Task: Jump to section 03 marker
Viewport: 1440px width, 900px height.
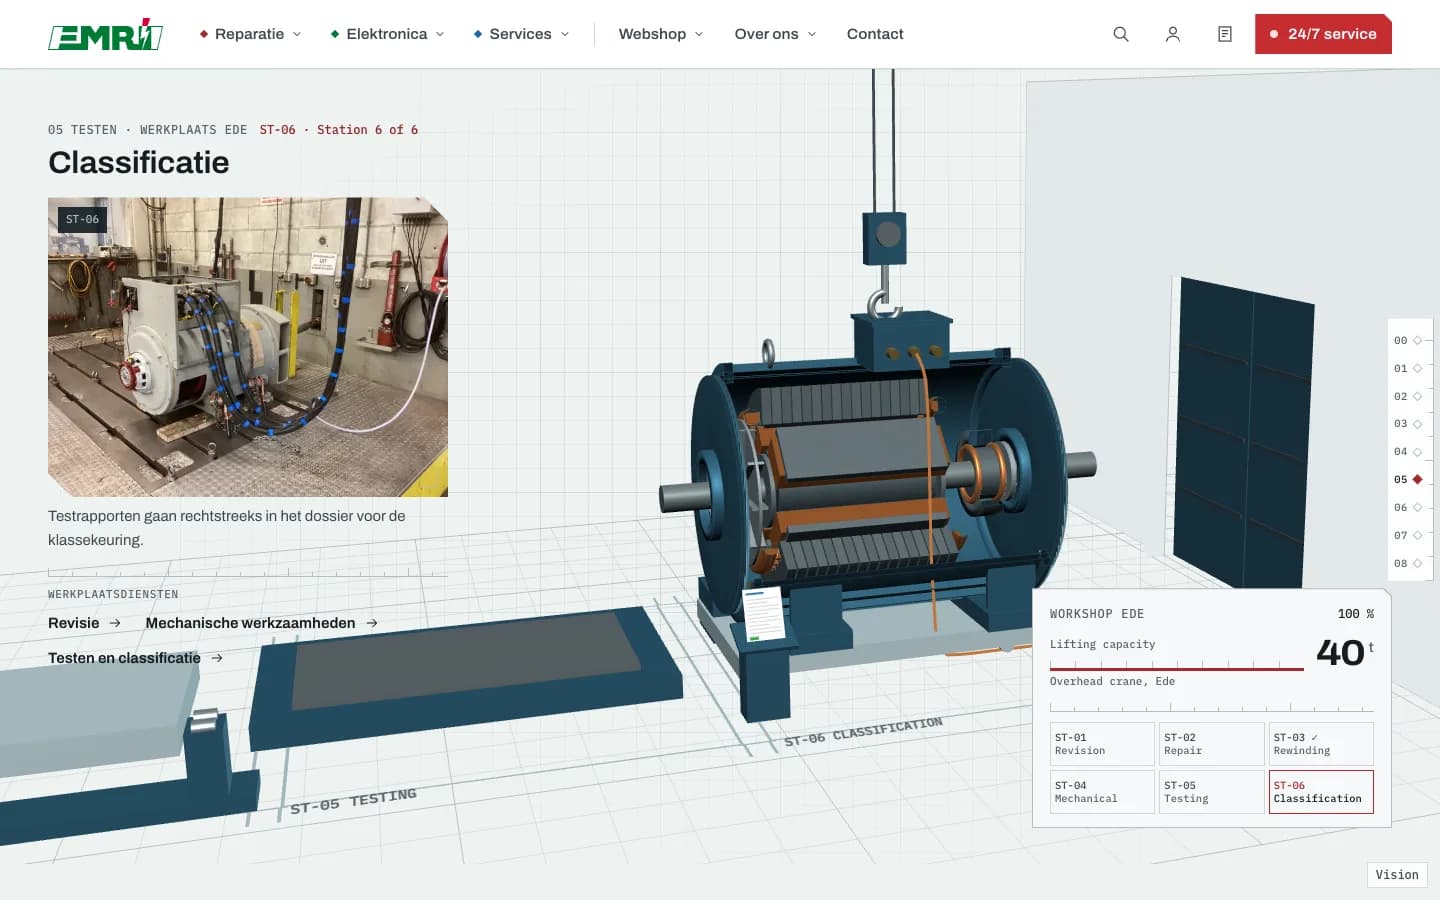Action: pos(1408,424)
